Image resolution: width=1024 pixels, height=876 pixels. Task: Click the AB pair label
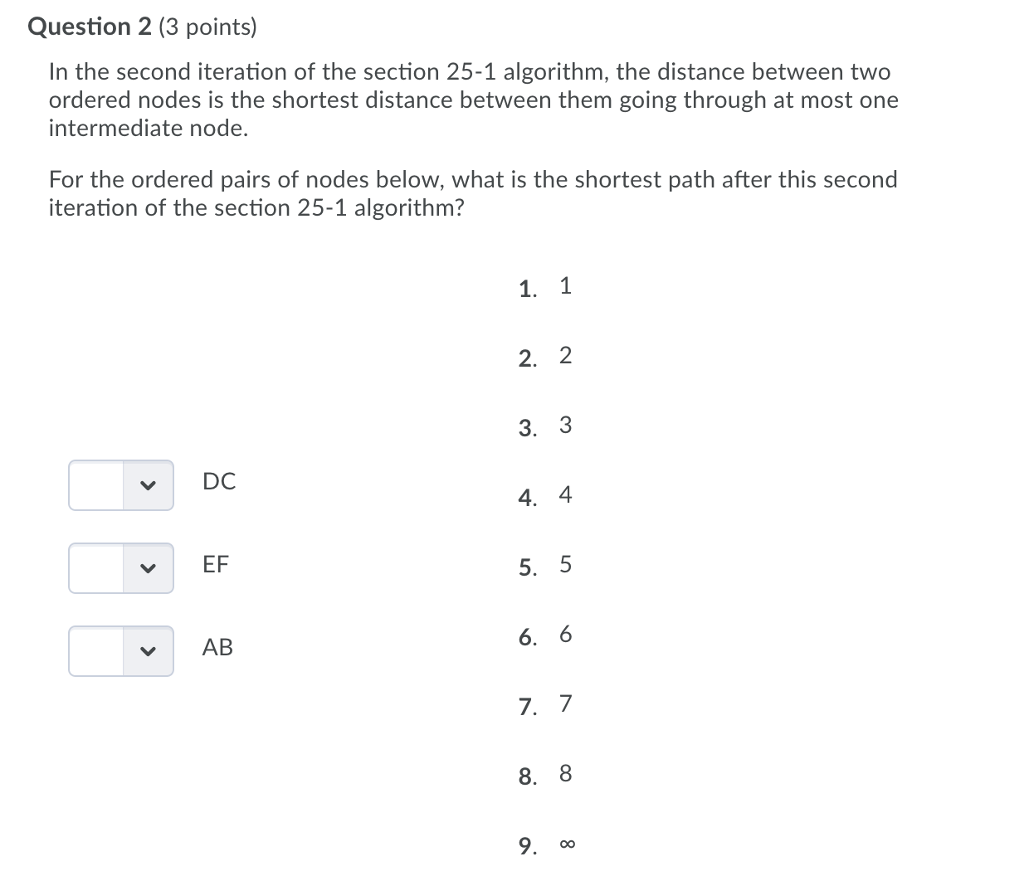[218, 647]
